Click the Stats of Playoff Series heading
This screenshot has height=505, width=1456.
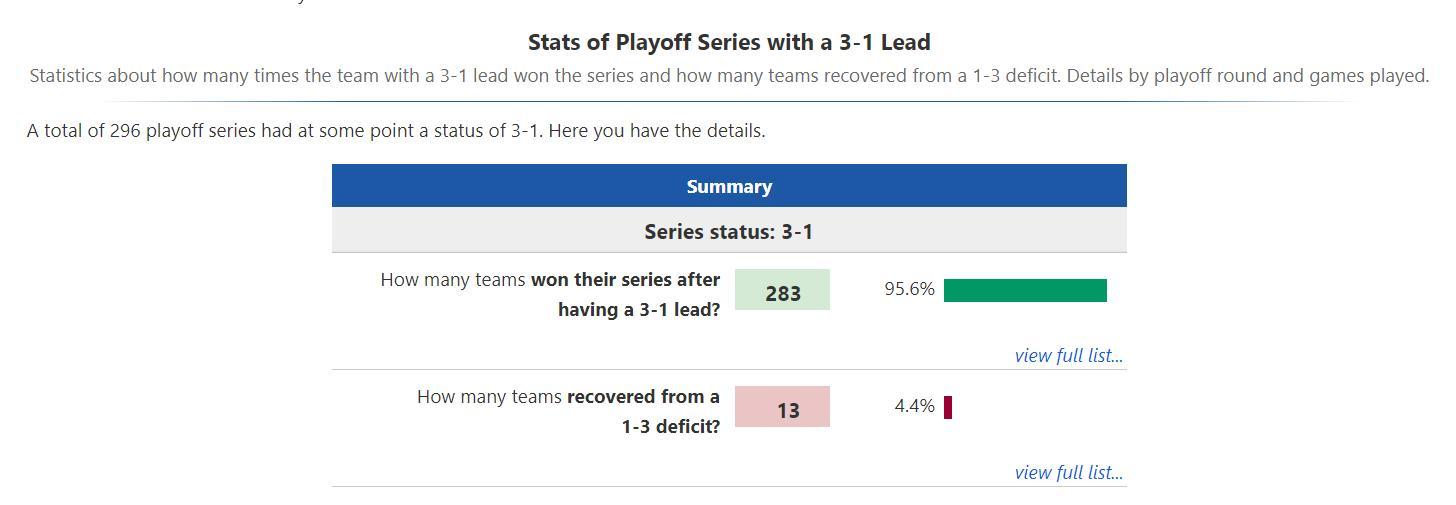tap(729, 42)
